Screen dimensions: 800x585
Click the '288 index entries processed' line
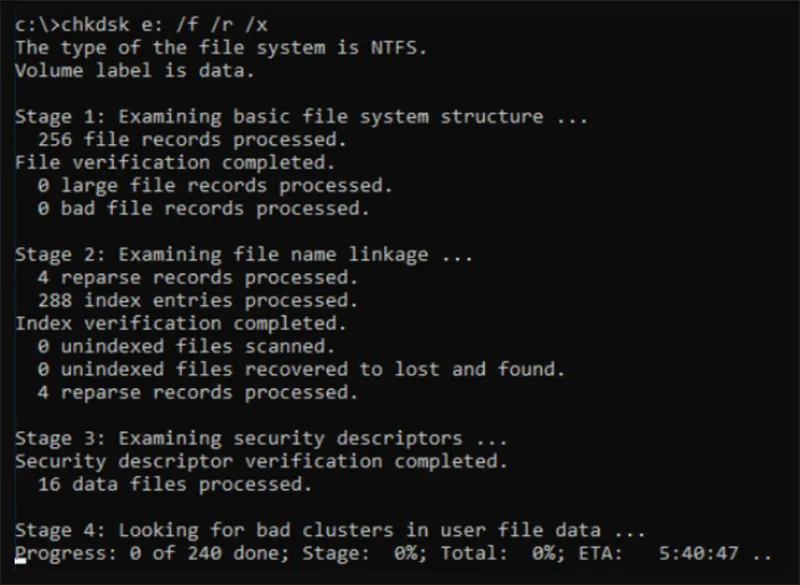(x=198, y=300)
